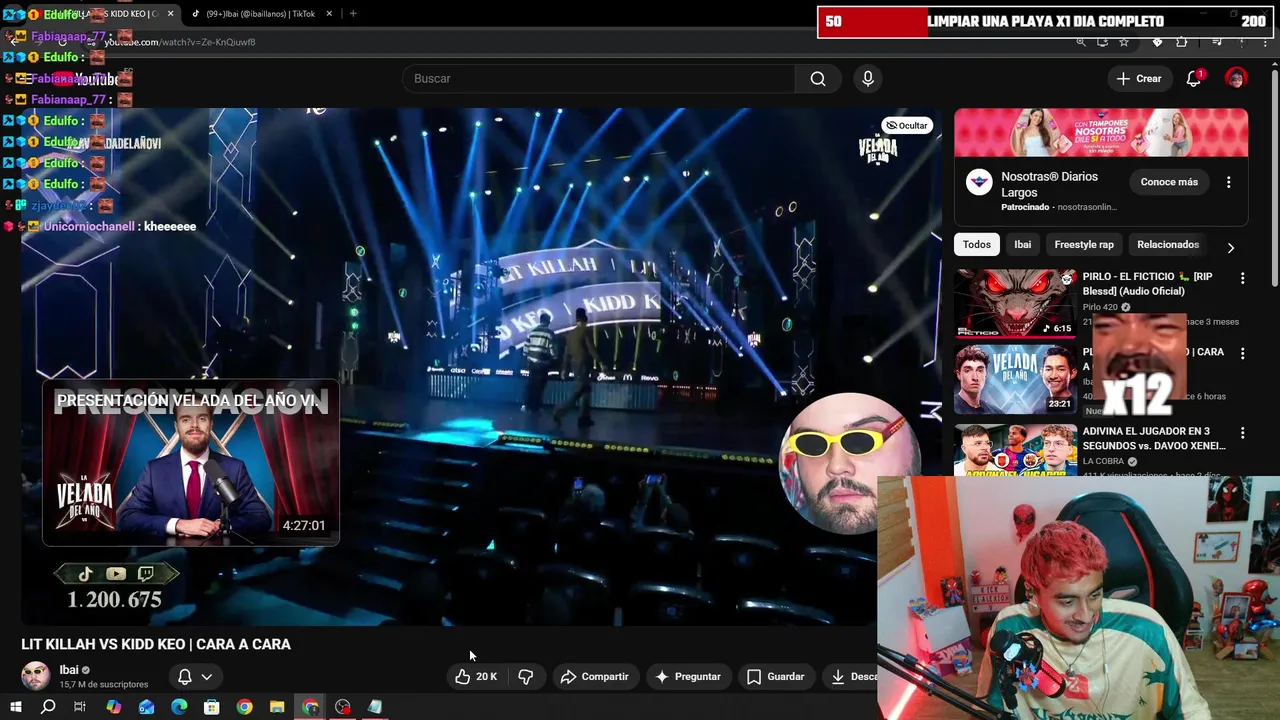Open OBS Studio from taskbar

(343, 708)
